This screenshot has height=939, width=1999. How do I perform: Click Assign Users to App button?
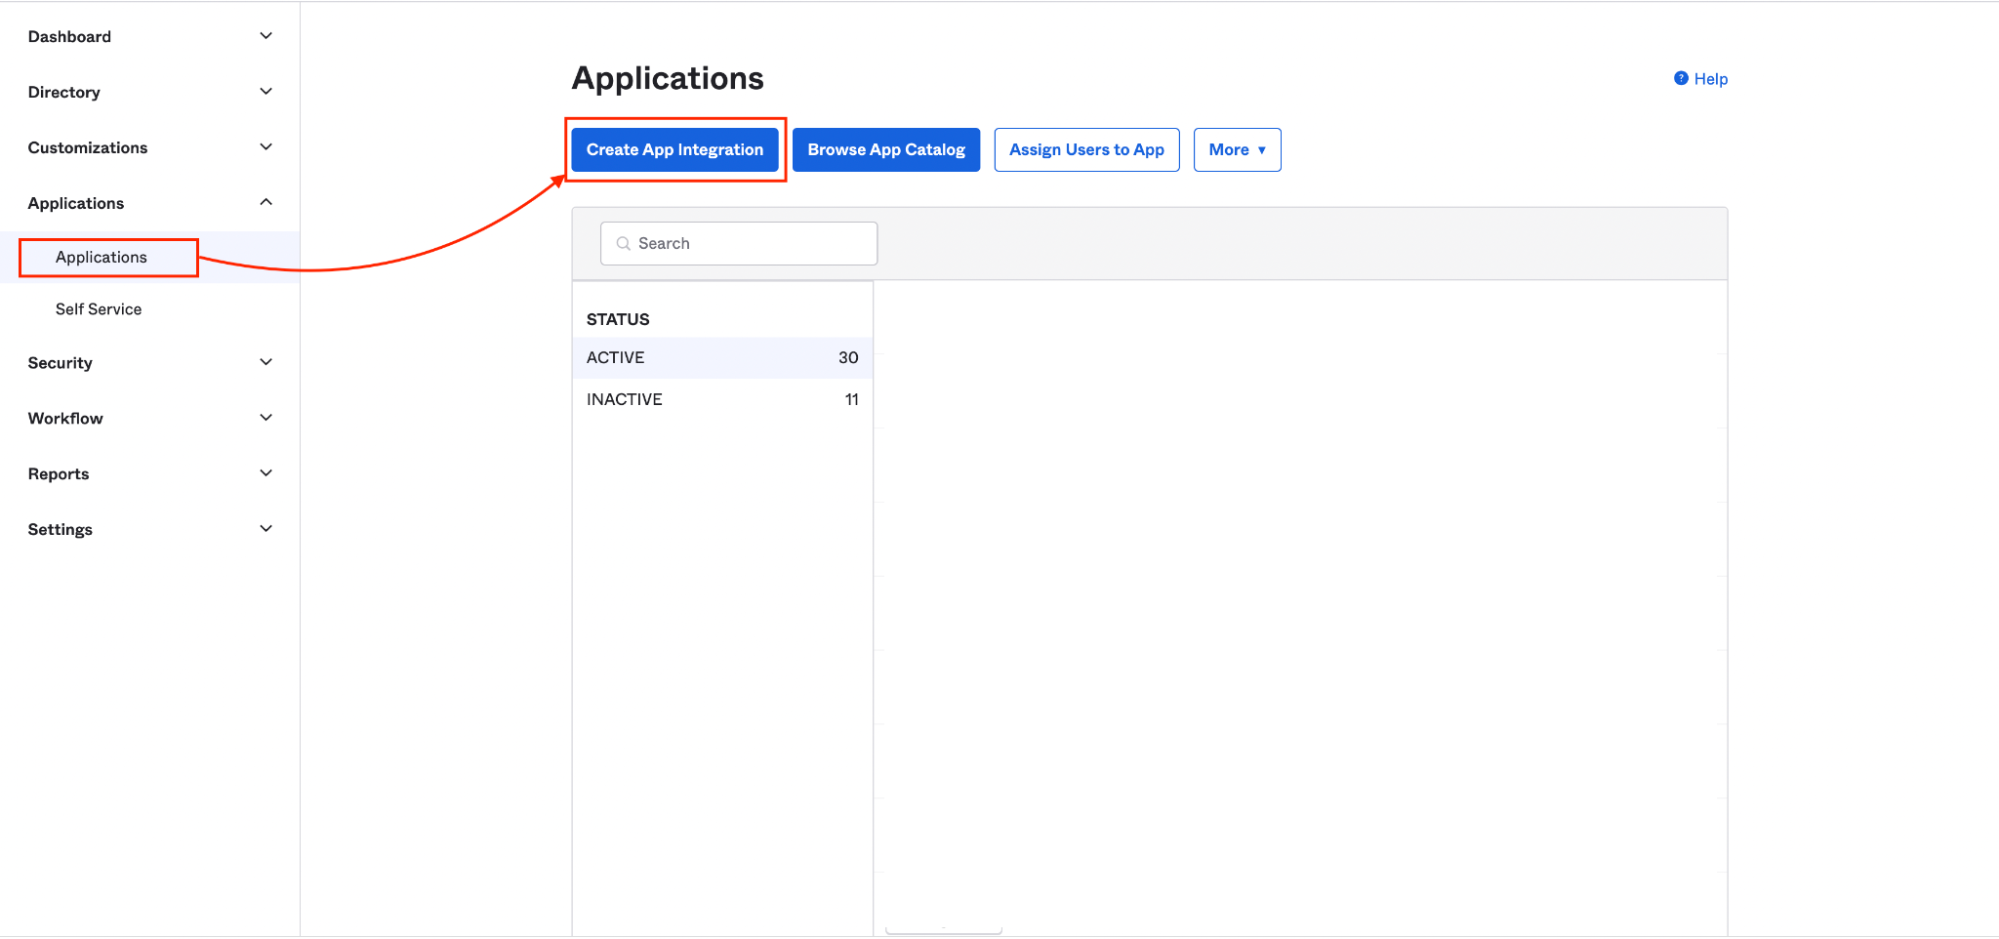click(1086, 150)
